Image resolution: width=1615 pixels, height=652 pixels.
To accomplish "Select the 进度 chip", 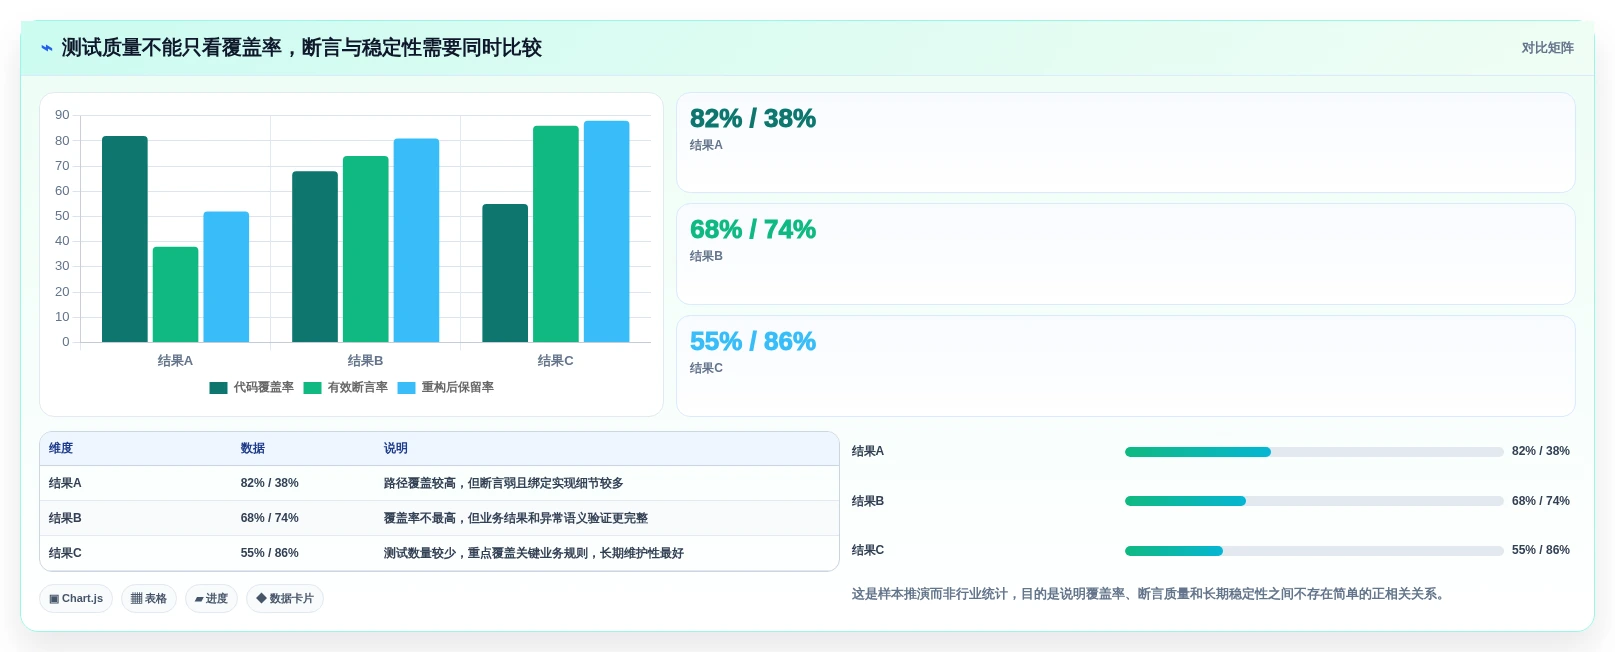I will [x=211, y=599].
